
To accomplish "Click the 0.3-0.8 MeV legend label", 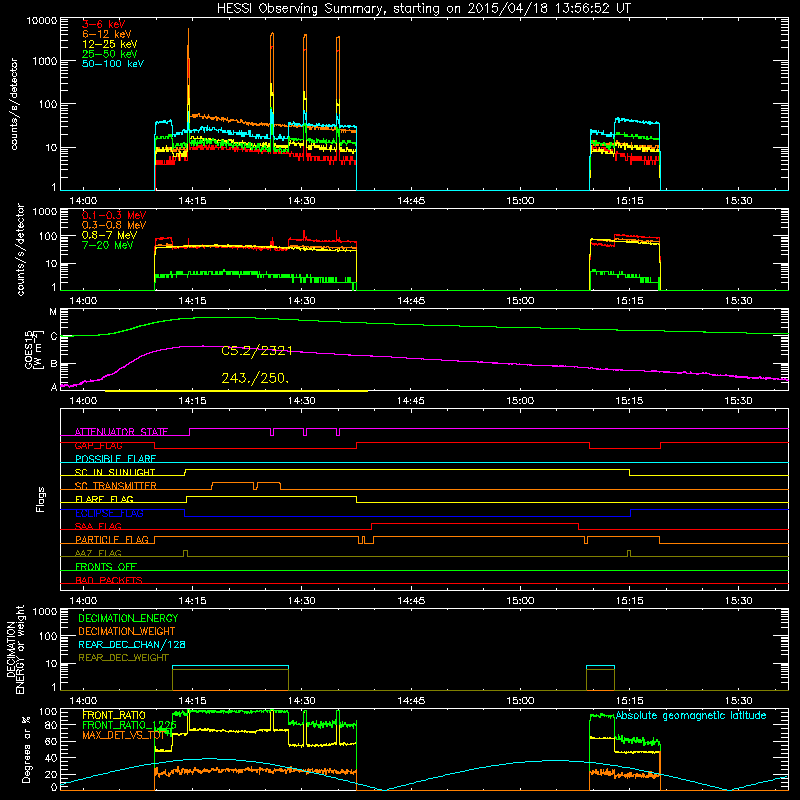I will pyautogui.click(x=114, y=225).
